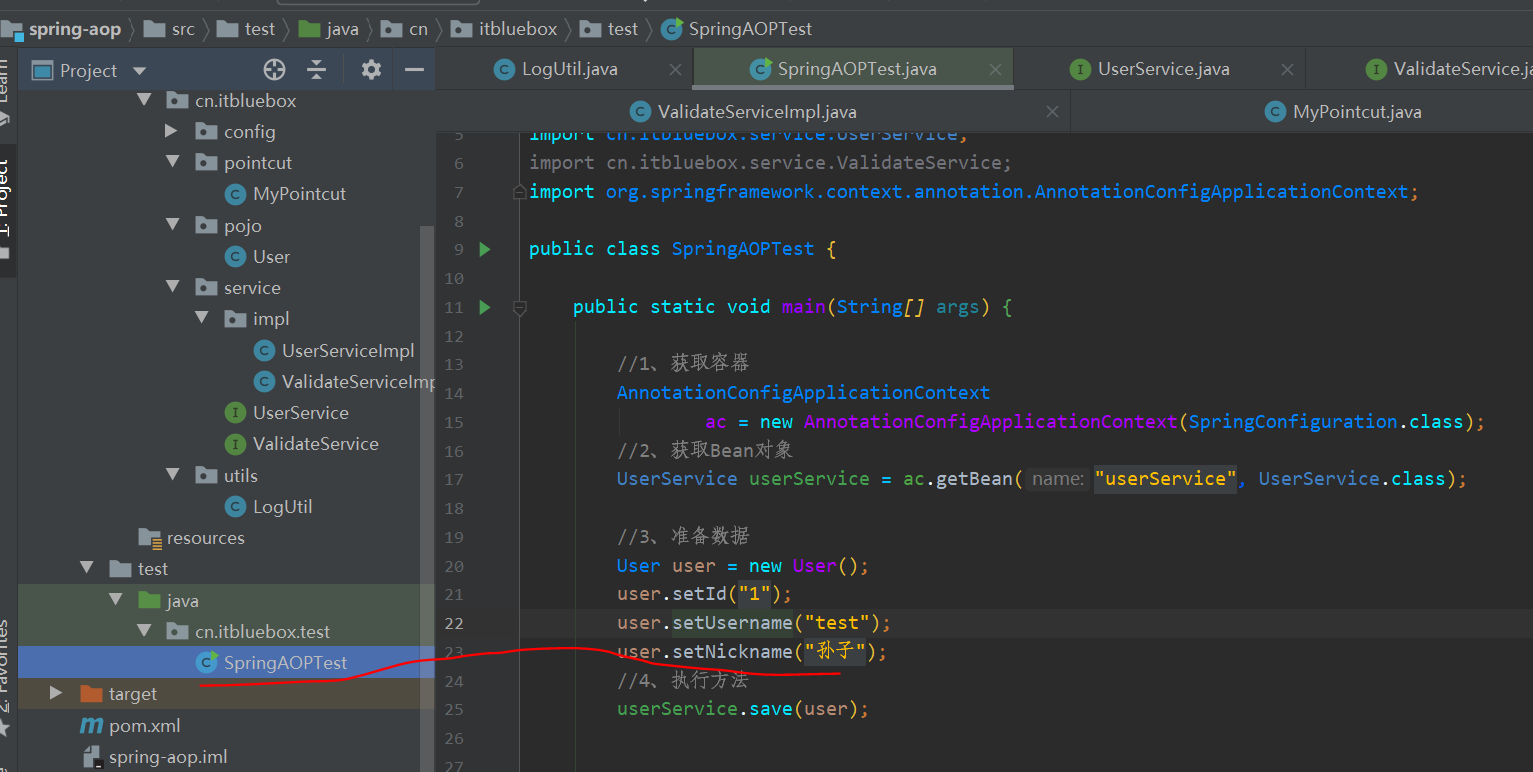Open ValidateServiceImpl class in tree

(358, 382)
